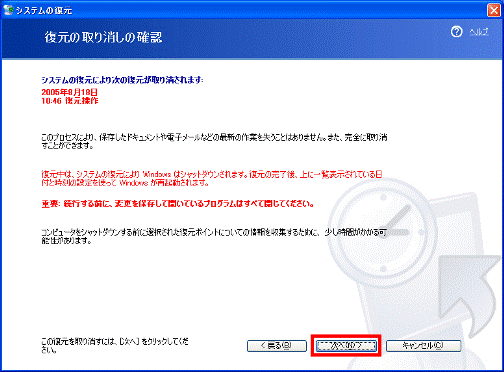Click the System Restore title bar icon
Screen dimensions: 504x372
click(8, 10)
